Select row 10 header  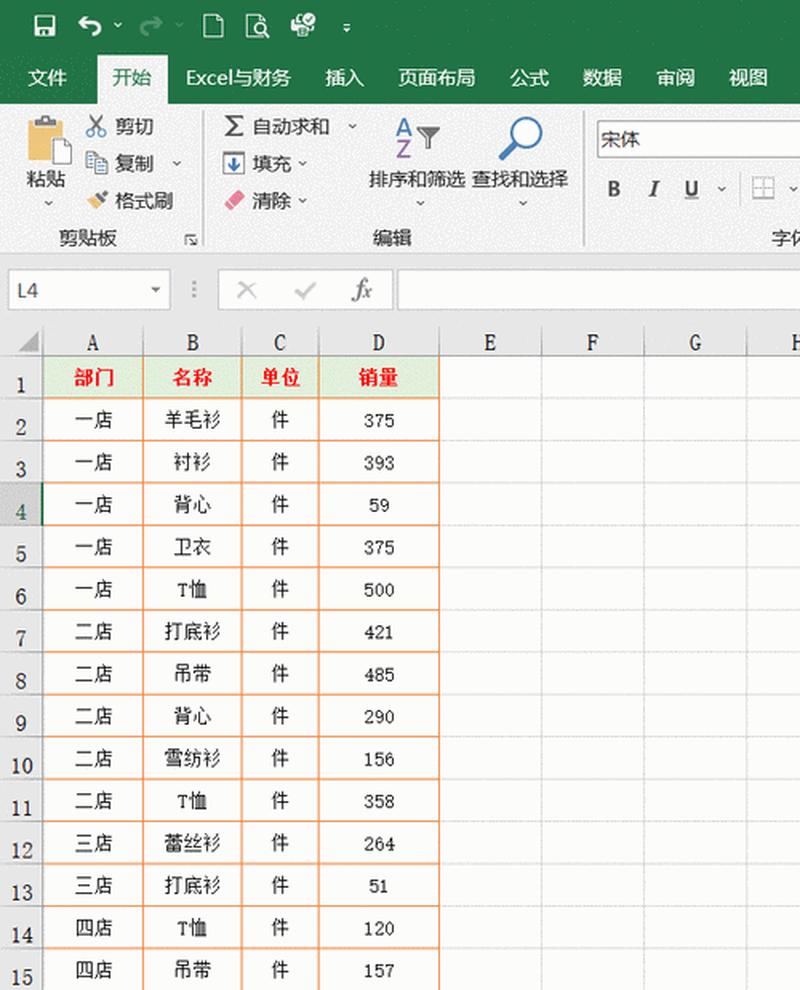[x=21, y=758]
